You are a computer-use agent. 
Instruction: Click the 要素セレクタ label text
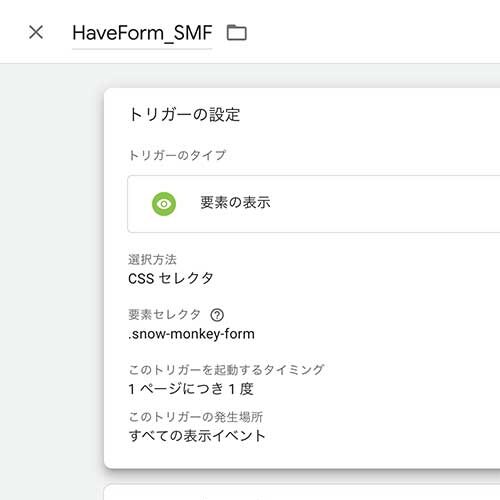coord(164,314)
